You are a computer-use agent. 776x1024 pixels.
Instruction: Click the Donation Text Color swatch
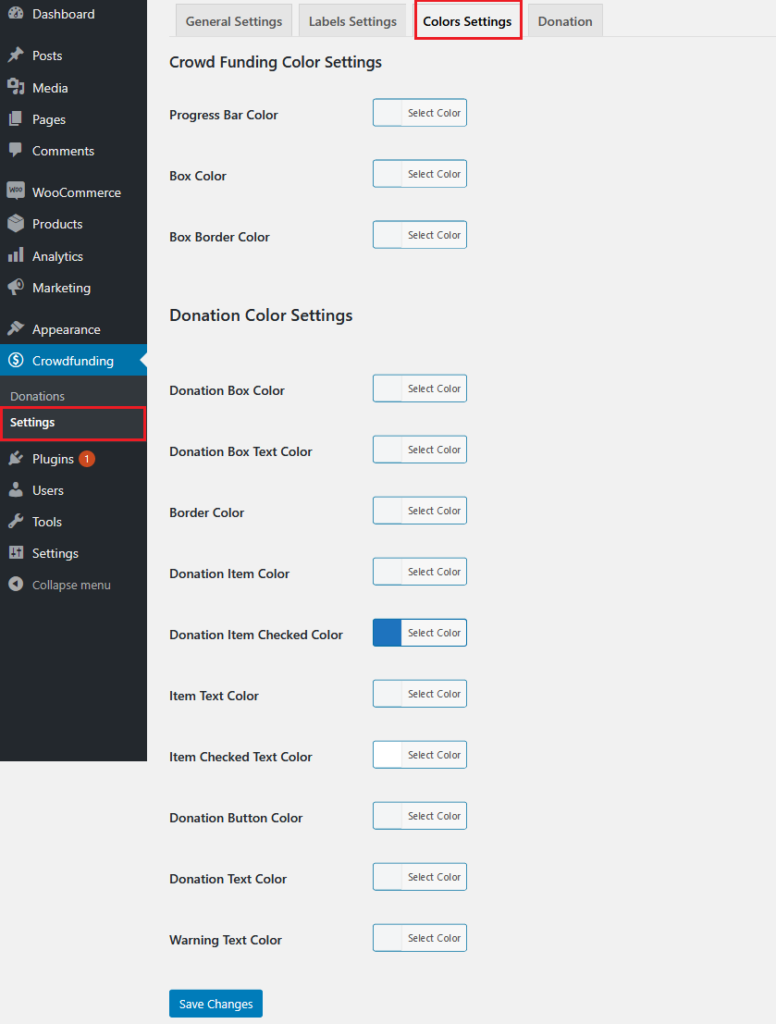387,877
